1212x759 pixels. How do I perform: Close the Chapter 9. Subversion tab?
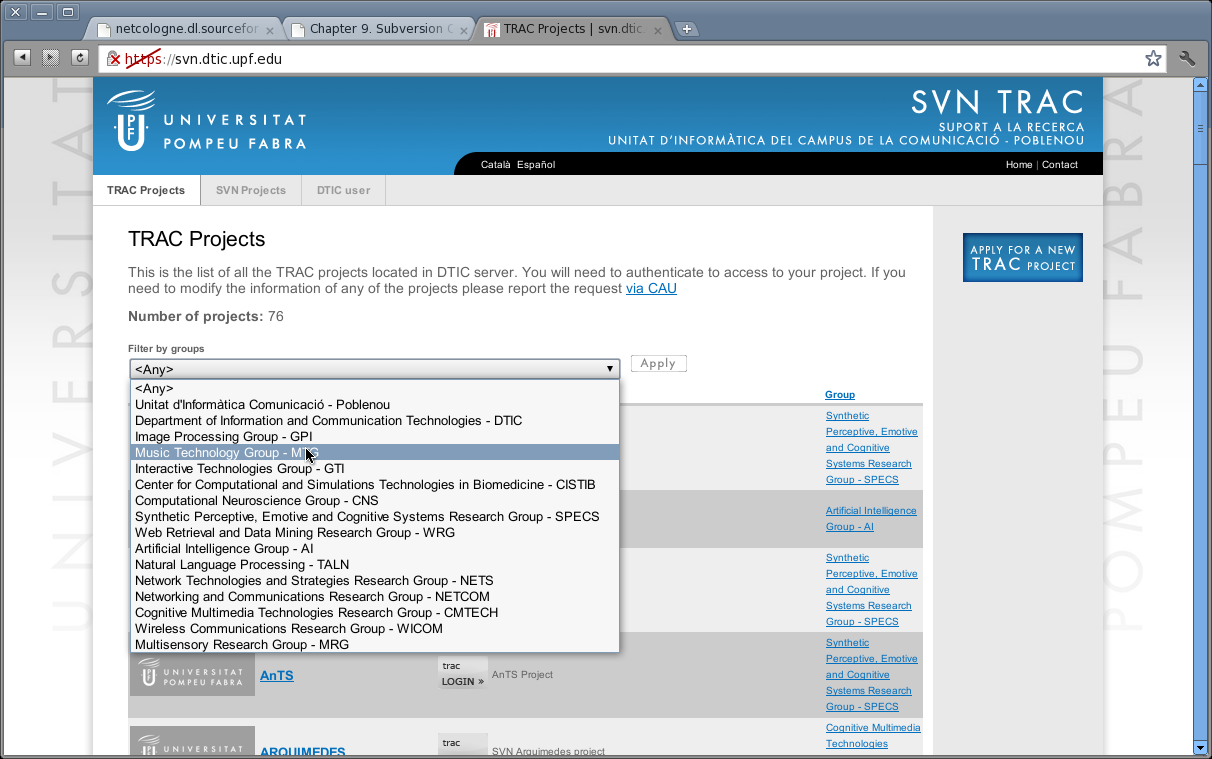click(464, 30)
